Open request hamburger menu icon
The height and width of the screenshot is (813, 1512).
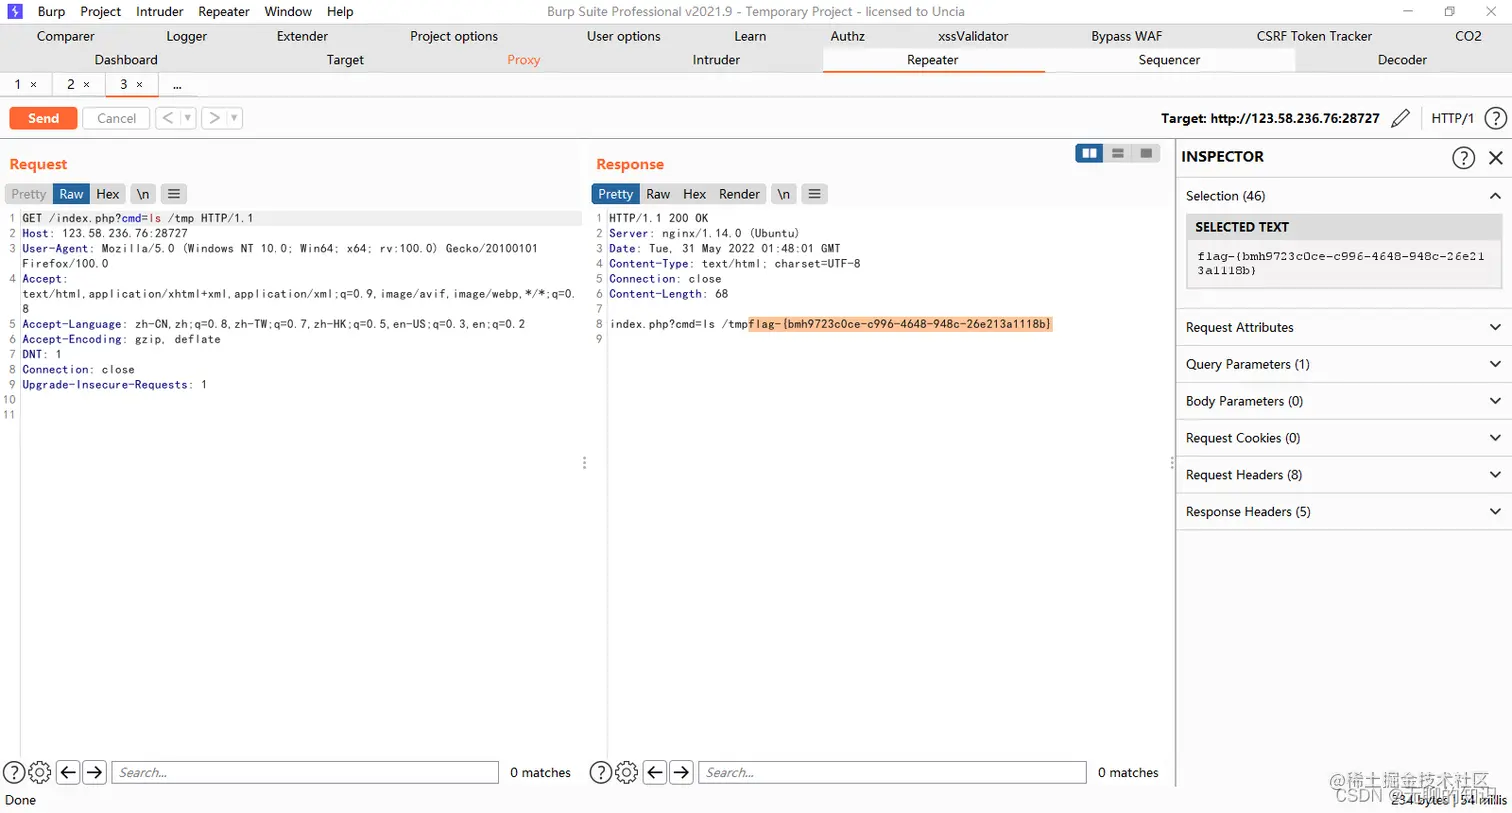pos(174,194)
